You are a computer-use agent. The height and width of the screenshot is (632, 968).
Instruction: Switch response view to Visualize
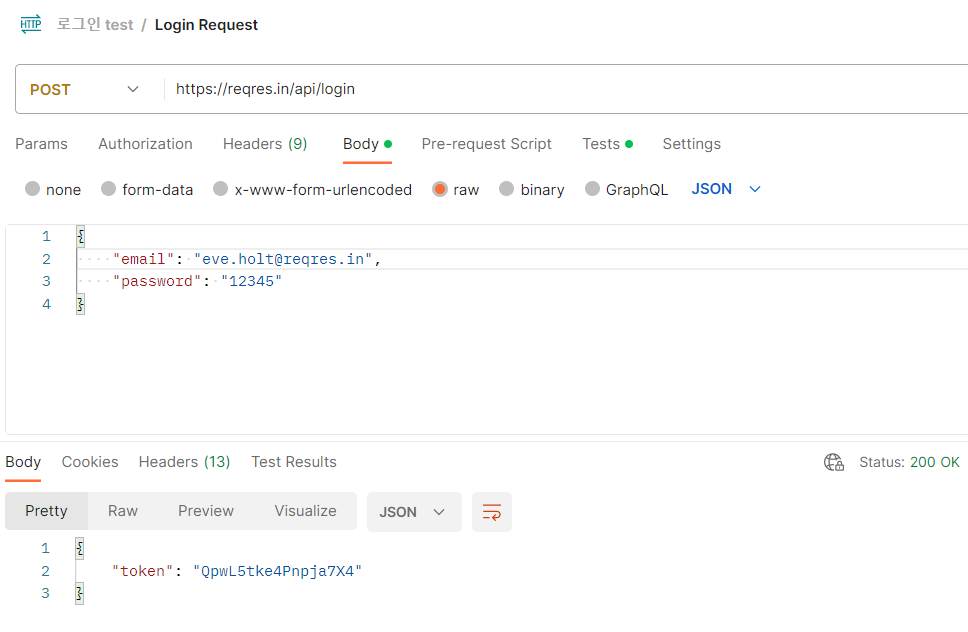306,511
